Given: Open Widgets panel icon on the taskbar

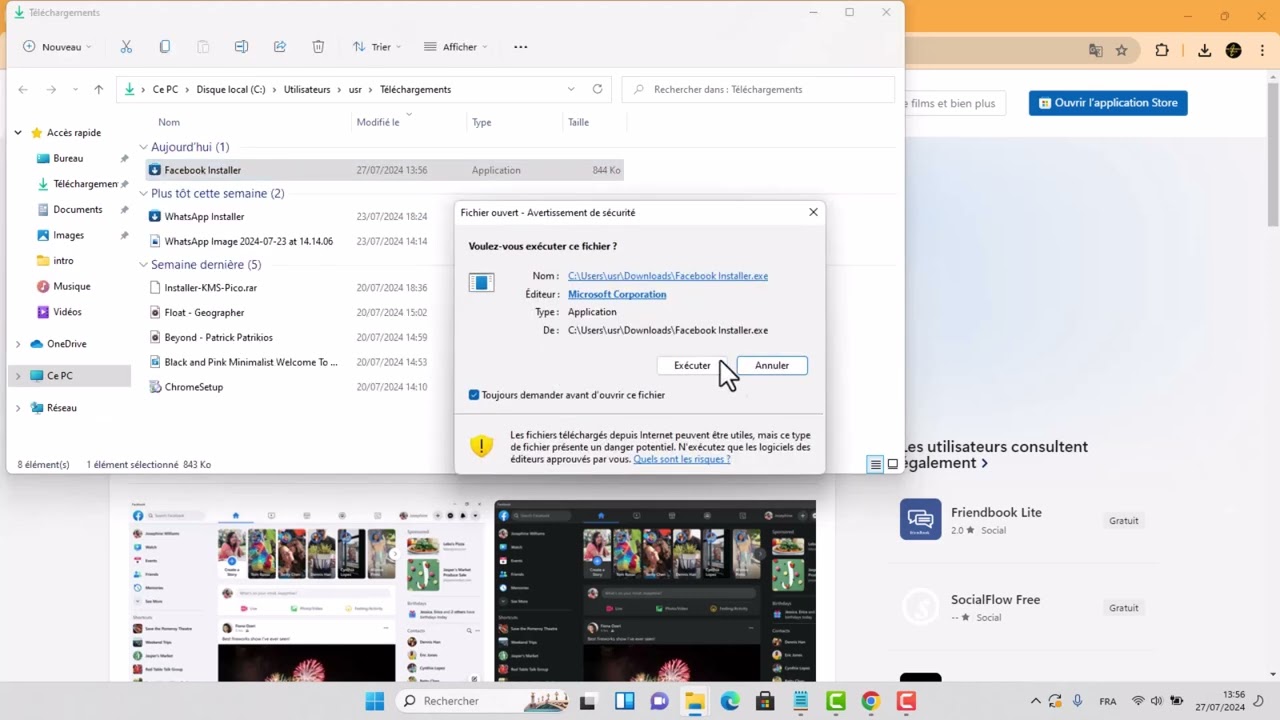Looking at the screenshot, I should point(624,701).
